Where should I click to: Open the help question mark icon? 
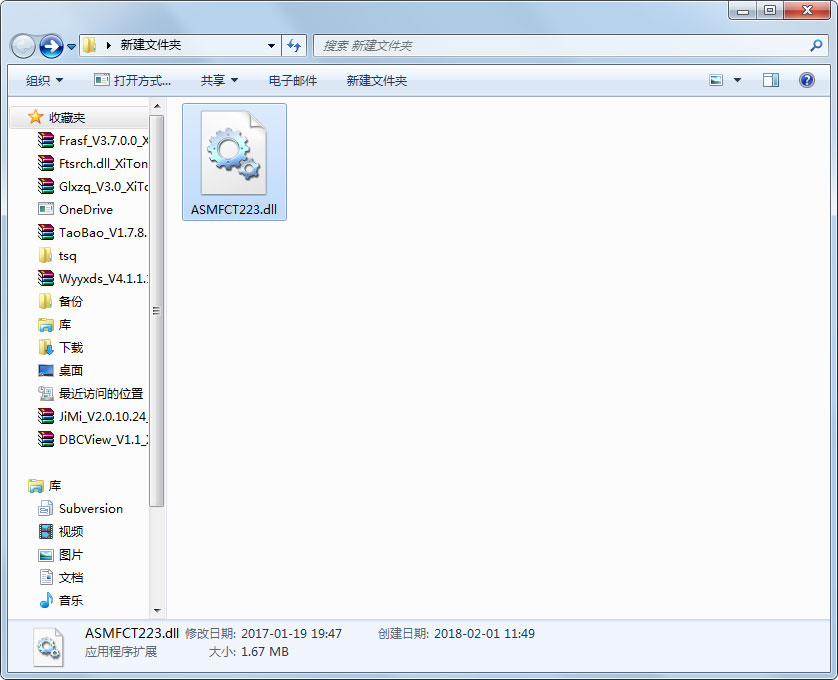(807, 80)
